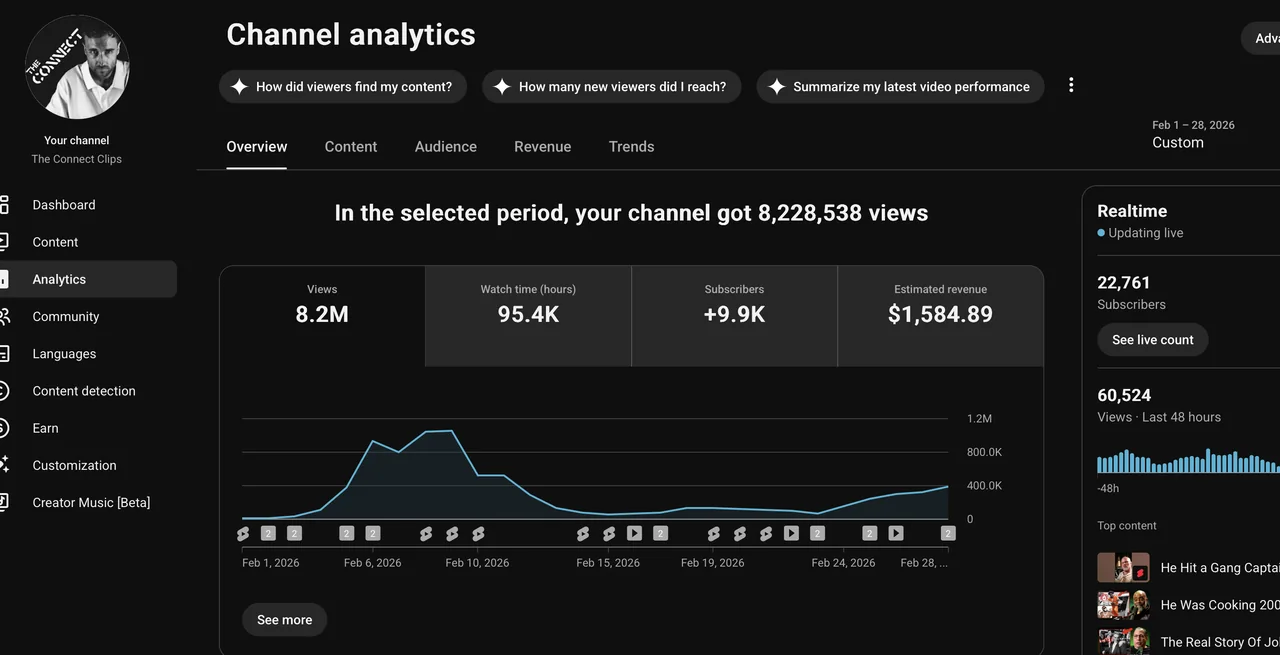Click 'He Hit a Gang Capta...' video thumbnail
1280x655 pixels.
[x=1123, y=568]
